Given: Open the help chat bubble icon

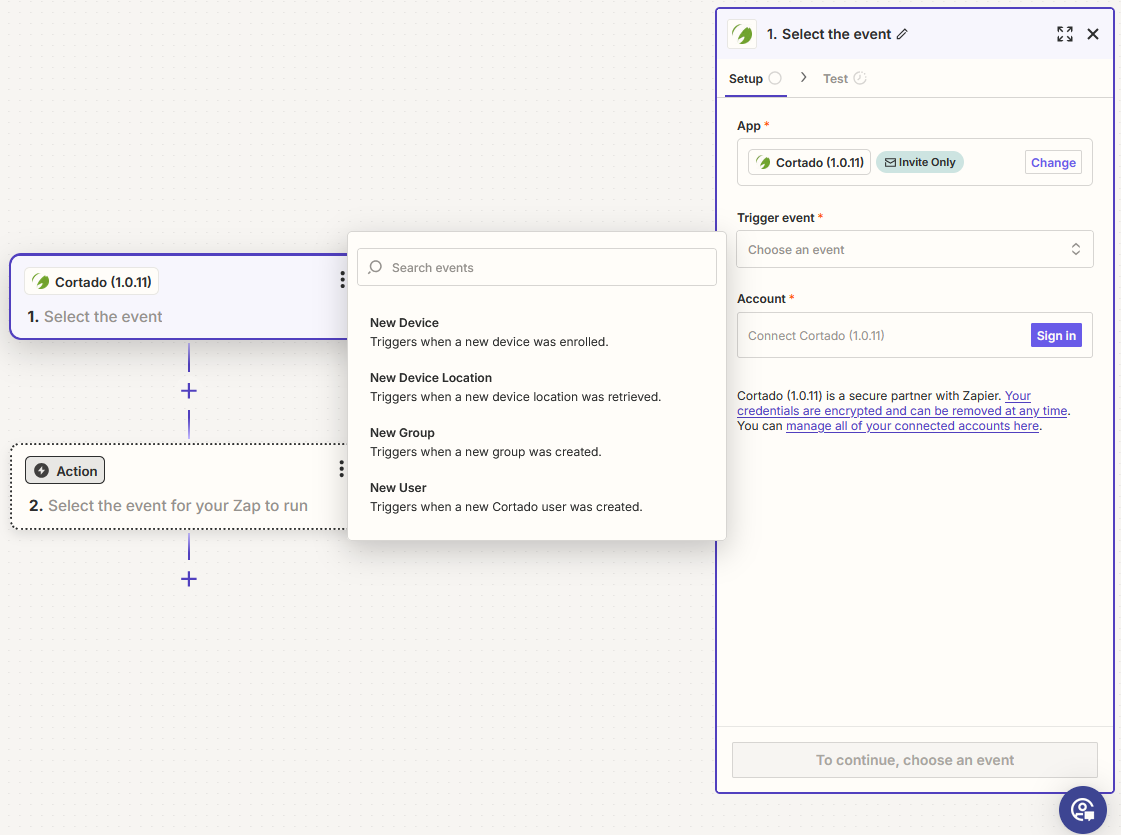Looking at the screenshot, I should tap(1082, 810).
